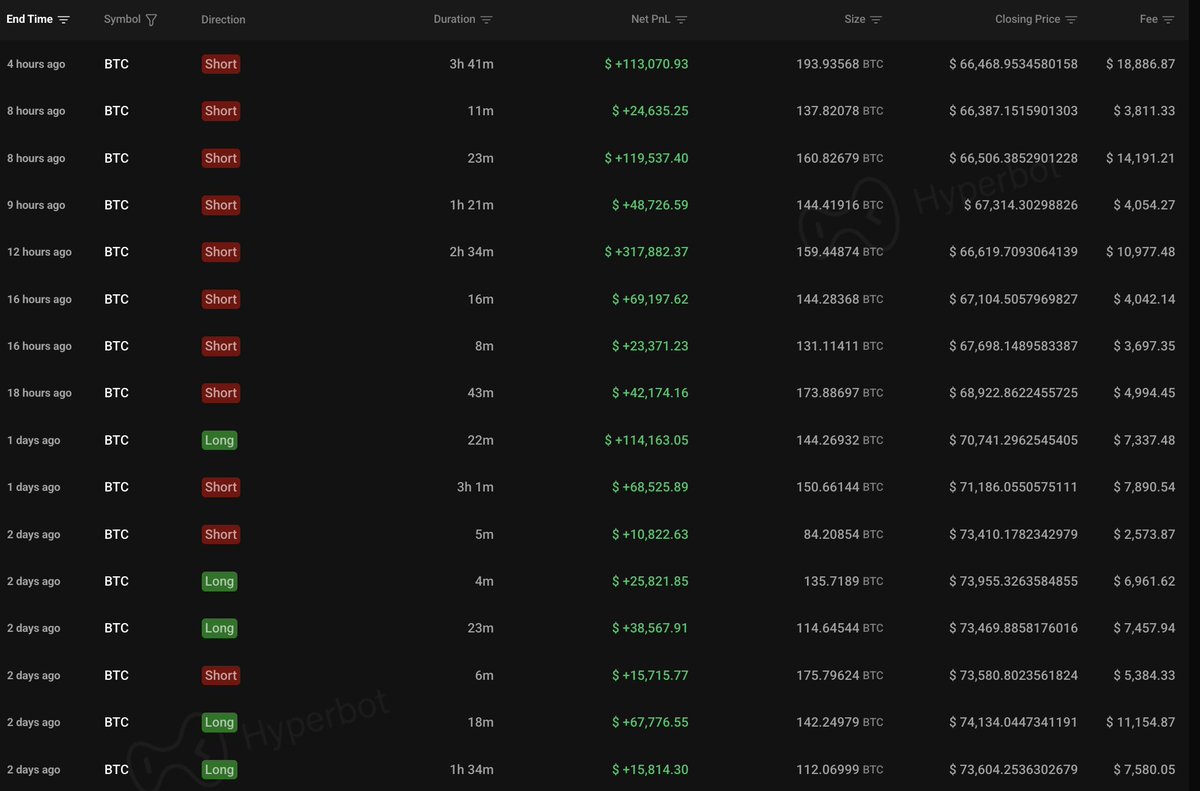Click Net PnL value $ +24,635.25
This screenshot has height=791, width=1200.
coord(650,111)
